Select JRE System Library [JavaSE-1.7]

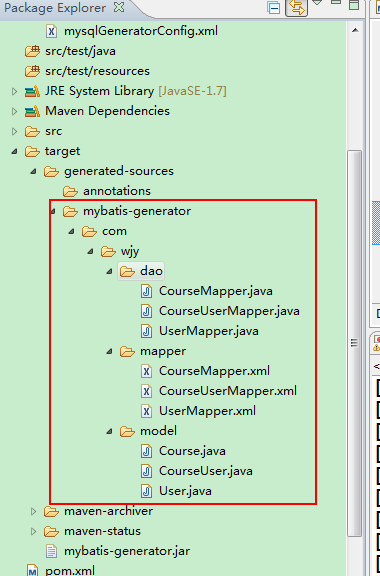point(136,91)
